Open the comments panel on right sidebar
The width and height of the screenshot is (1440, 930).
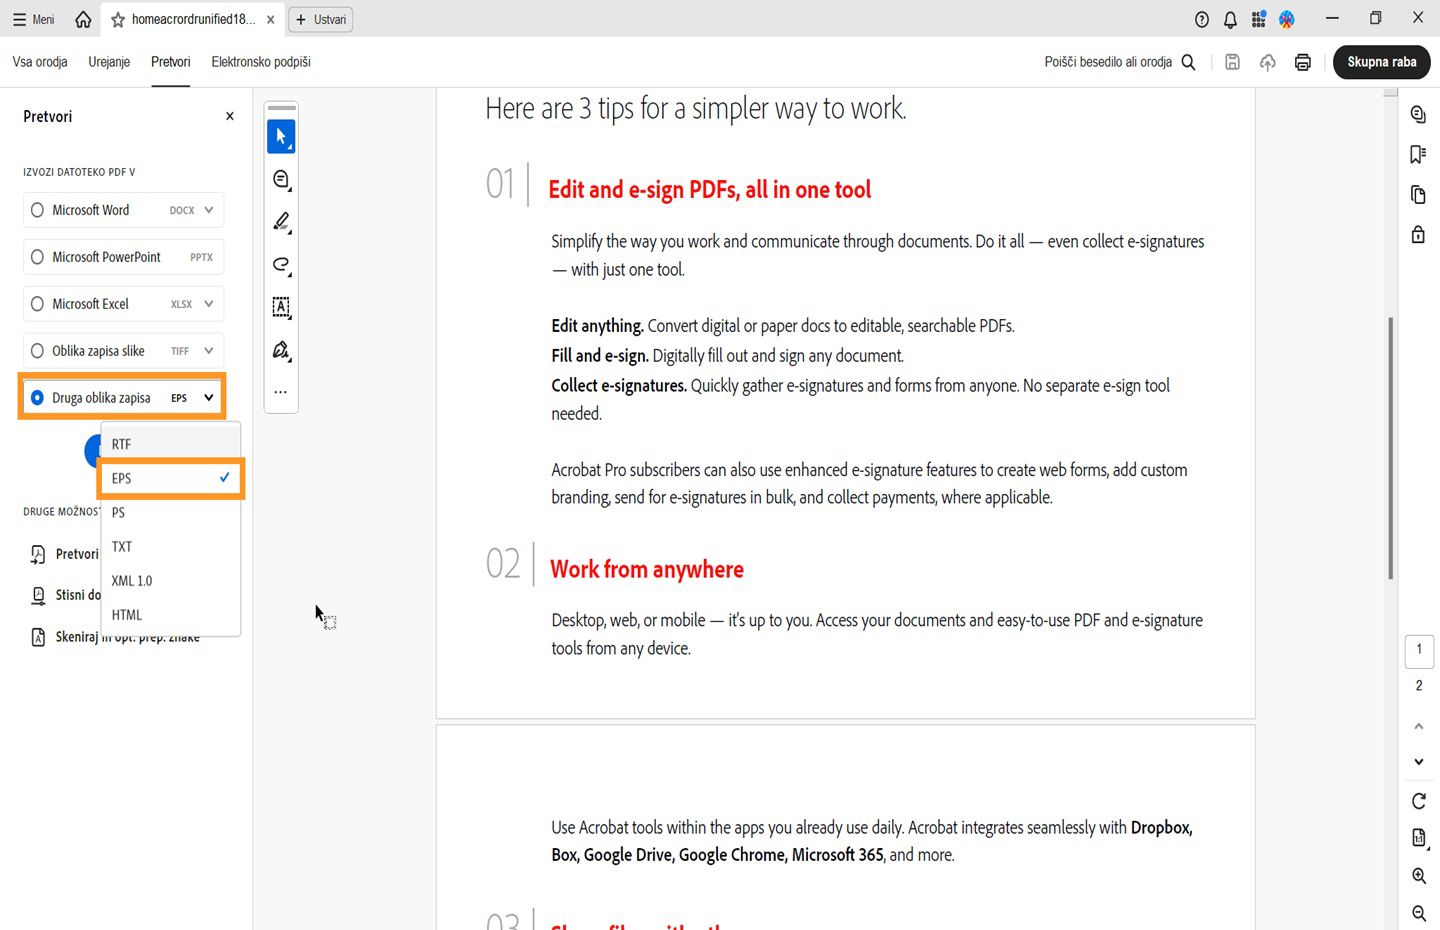coord(1417,114)
